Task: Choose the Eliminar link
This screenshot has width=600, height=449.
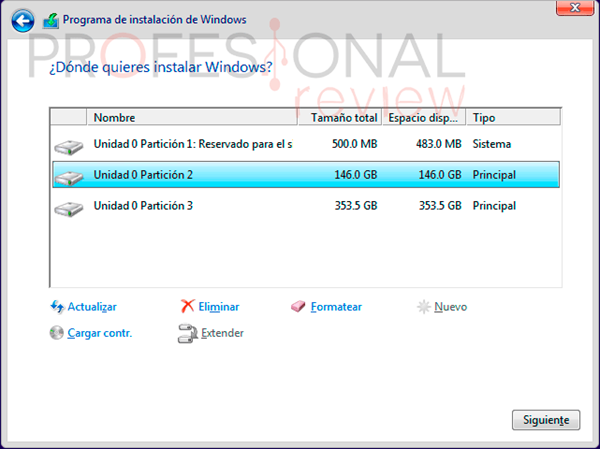Action: pyautogui.click(x=218, y=307)
